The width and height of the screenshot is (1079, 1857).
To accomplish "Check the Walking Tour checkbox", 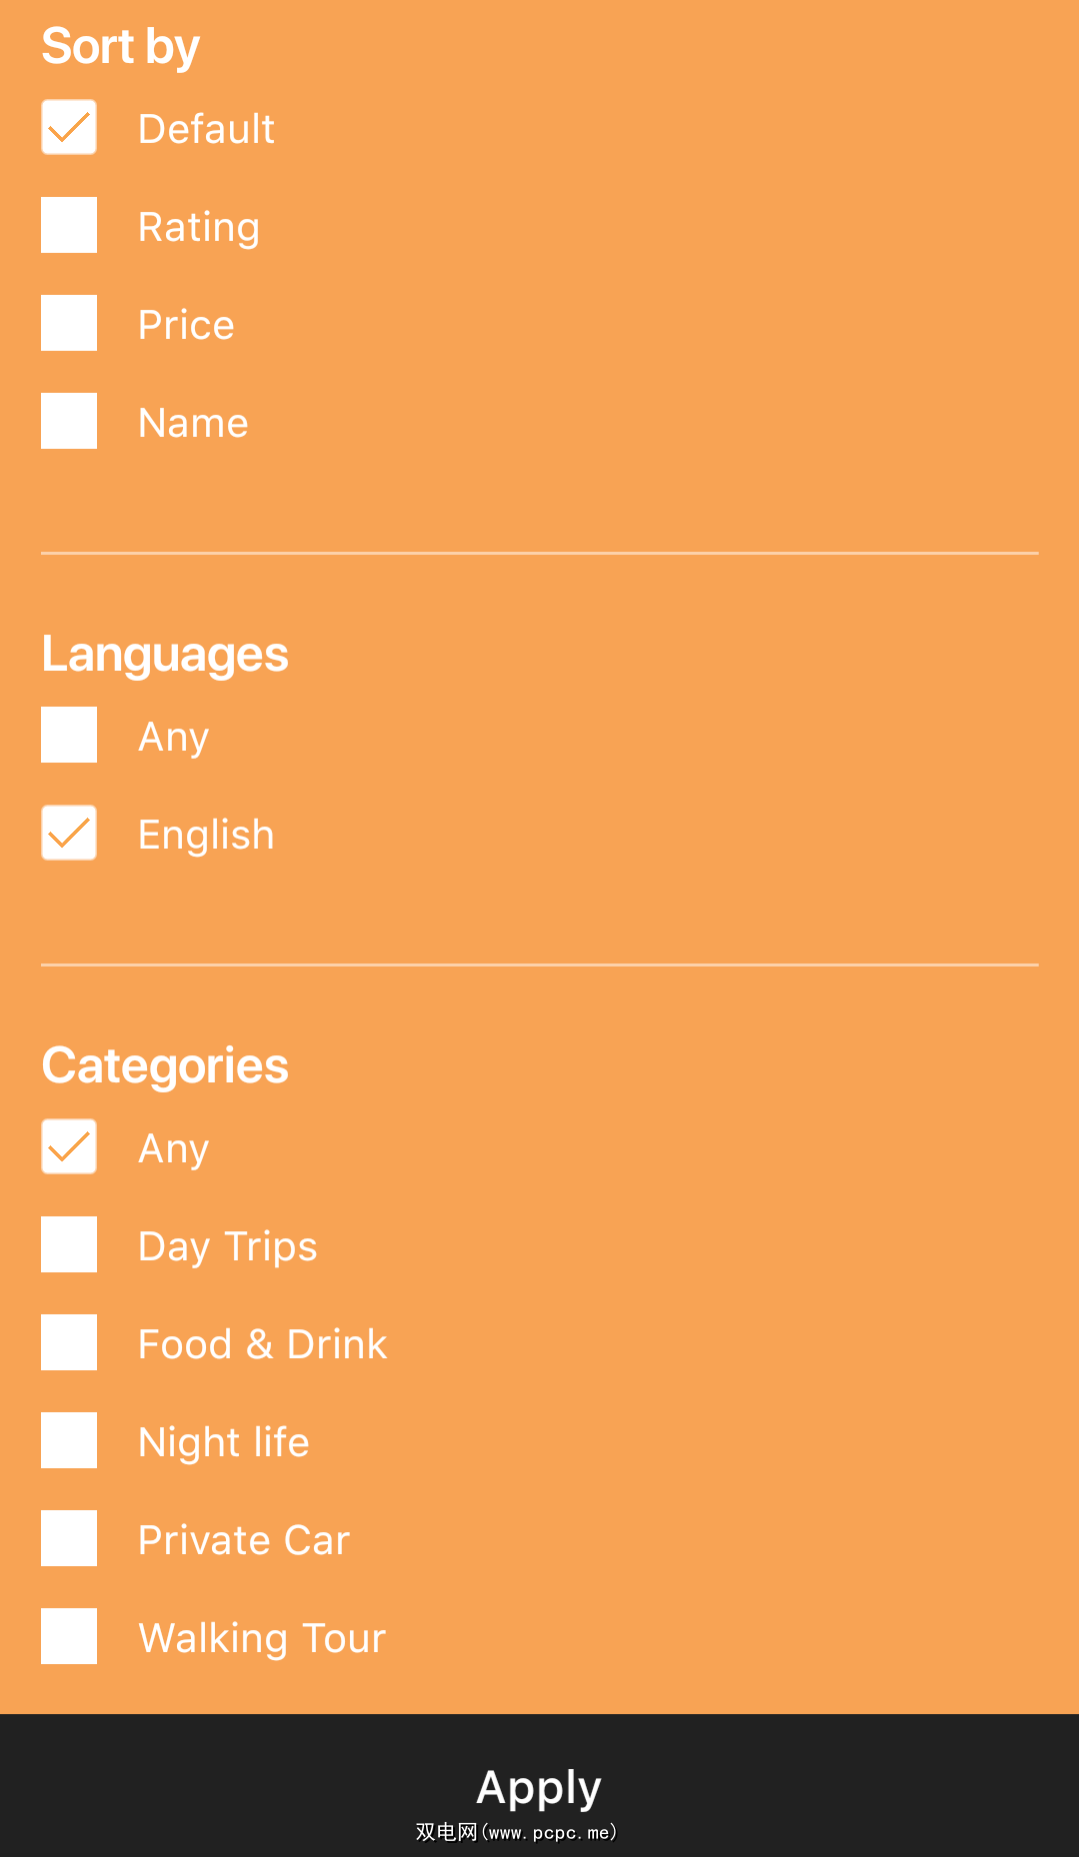I will point(69,1637).
